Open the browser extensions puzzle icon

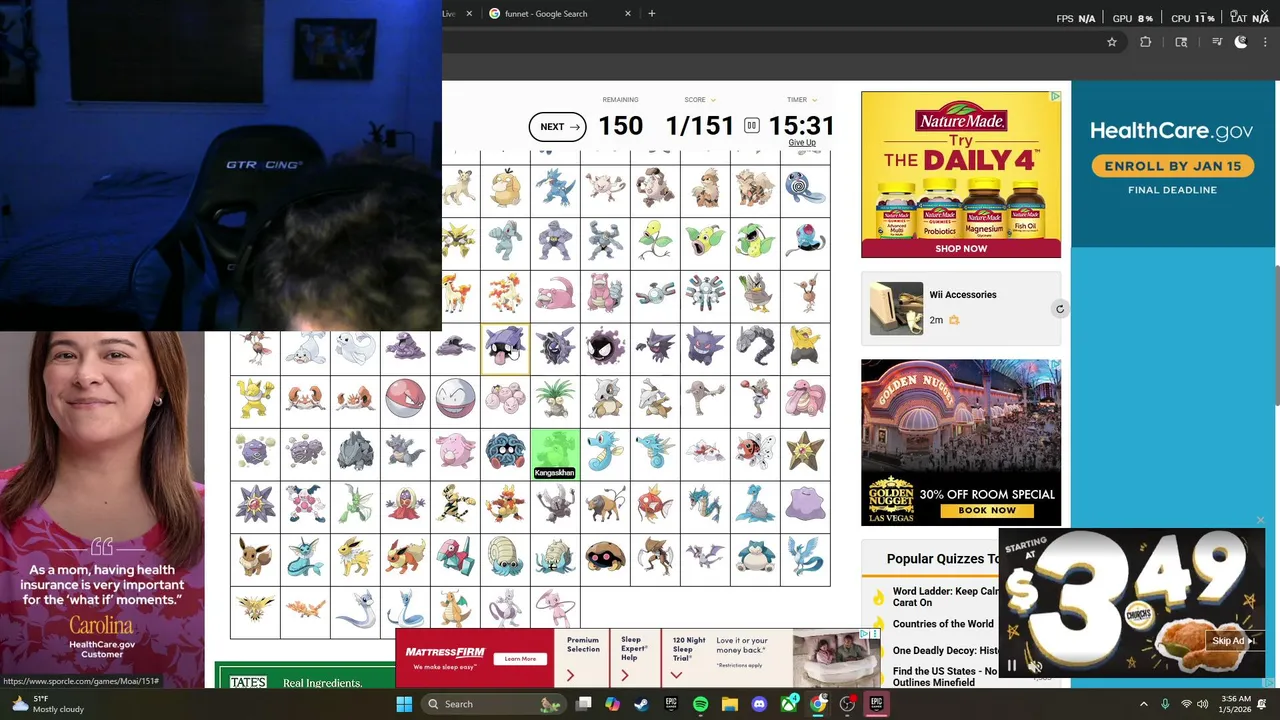click(1146, 42)
